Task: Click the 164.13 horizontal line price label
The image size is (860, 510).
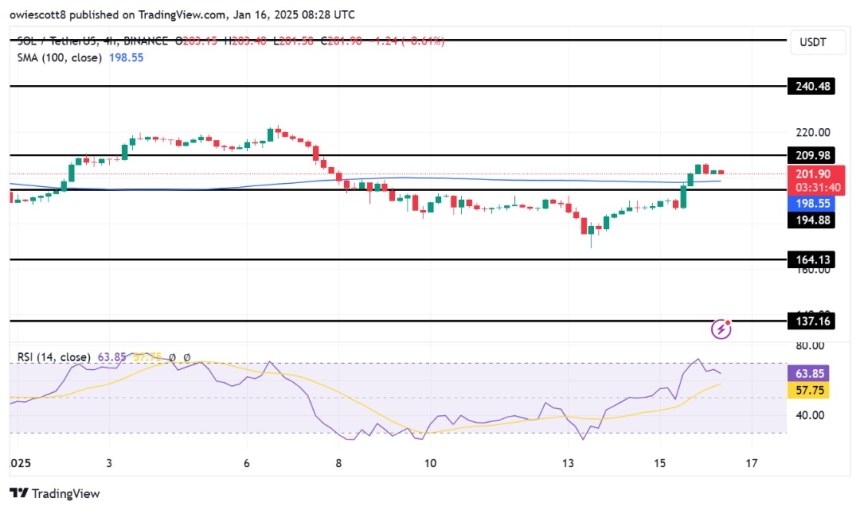Action: (x=811, y=260)
